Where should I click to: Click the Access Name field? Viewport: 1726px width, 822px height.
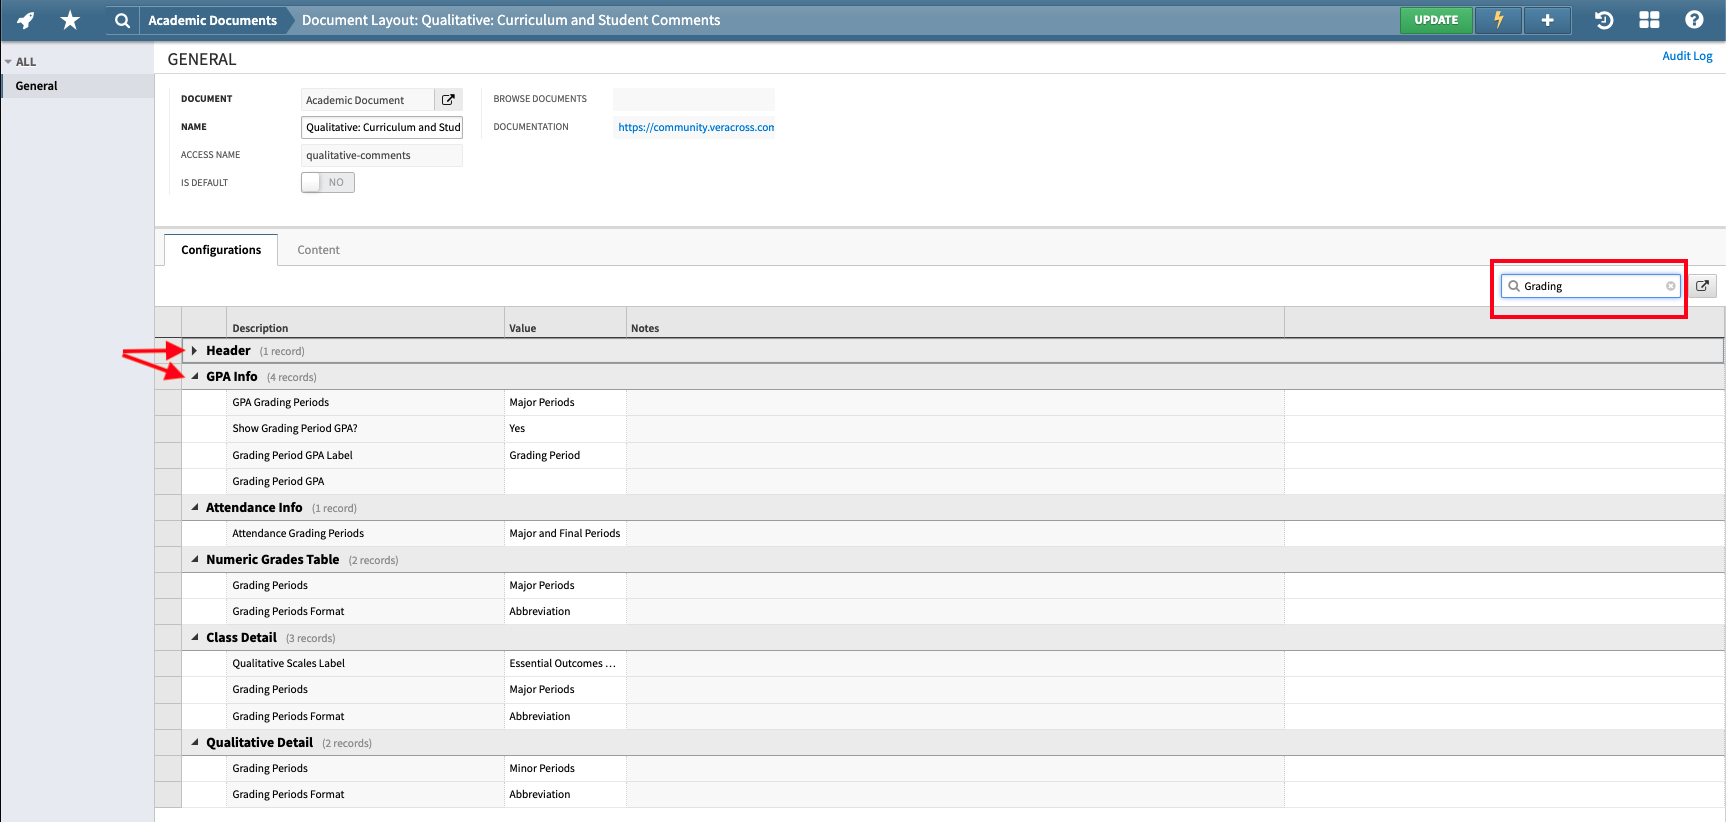(x=382, y=155)
